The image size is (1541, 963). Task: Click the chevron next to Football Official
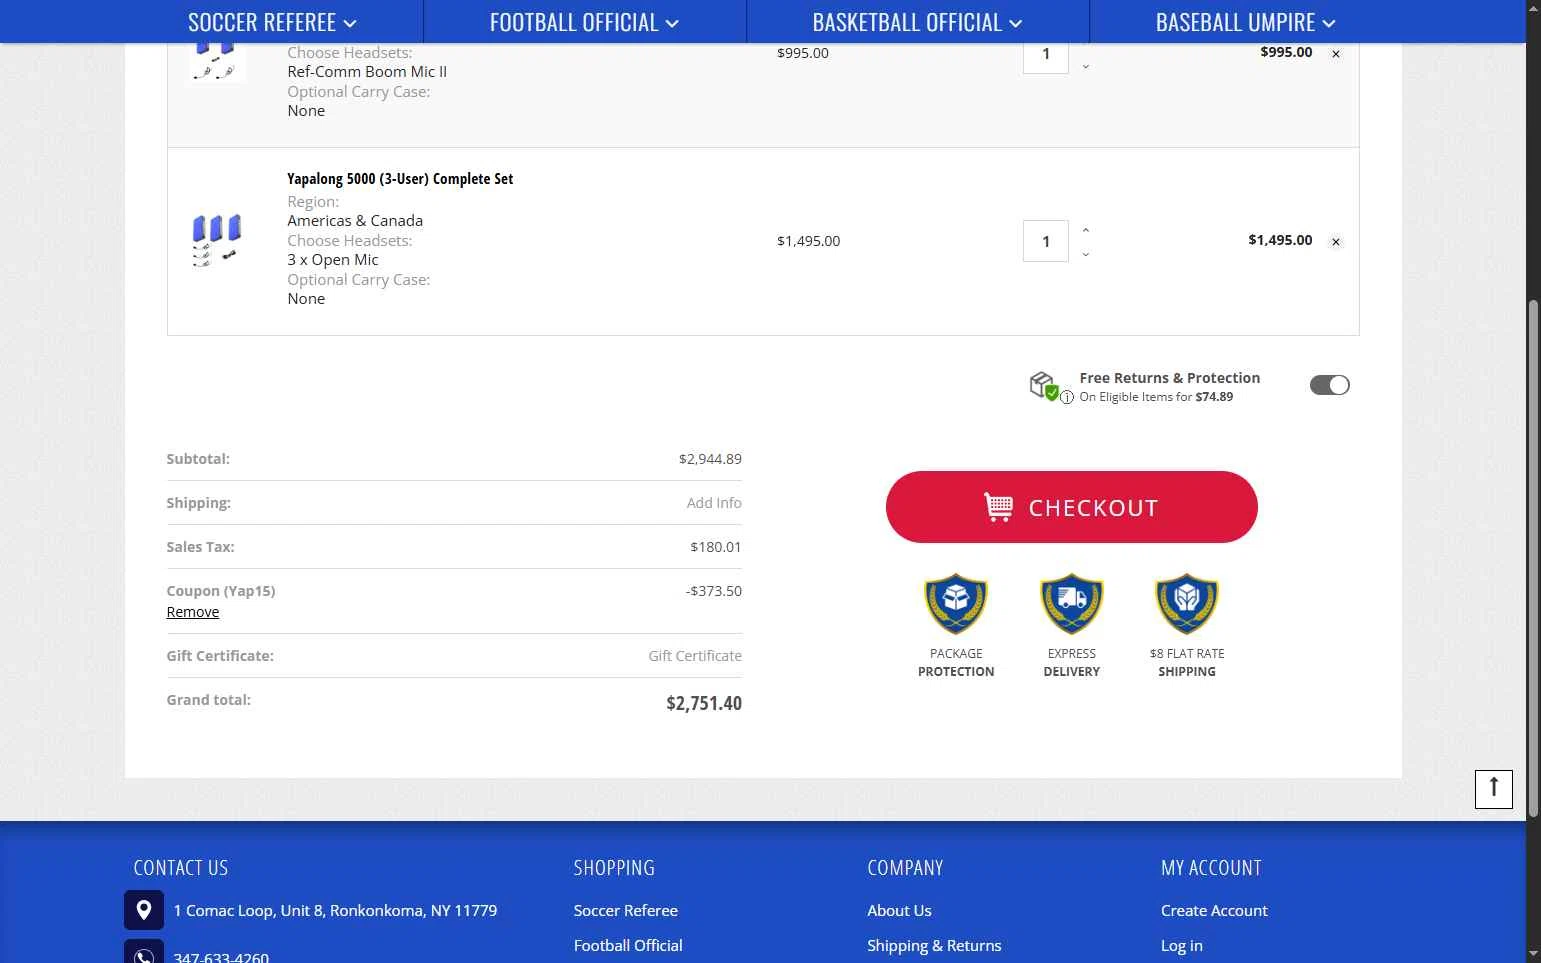(672, 23)
